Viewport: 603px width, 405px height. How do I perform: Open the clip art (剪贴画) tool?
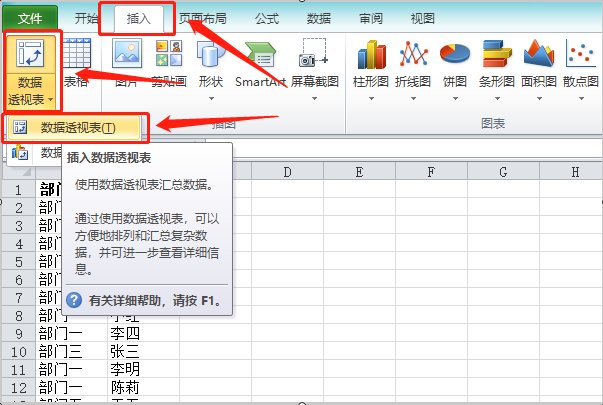coord(169,53)
